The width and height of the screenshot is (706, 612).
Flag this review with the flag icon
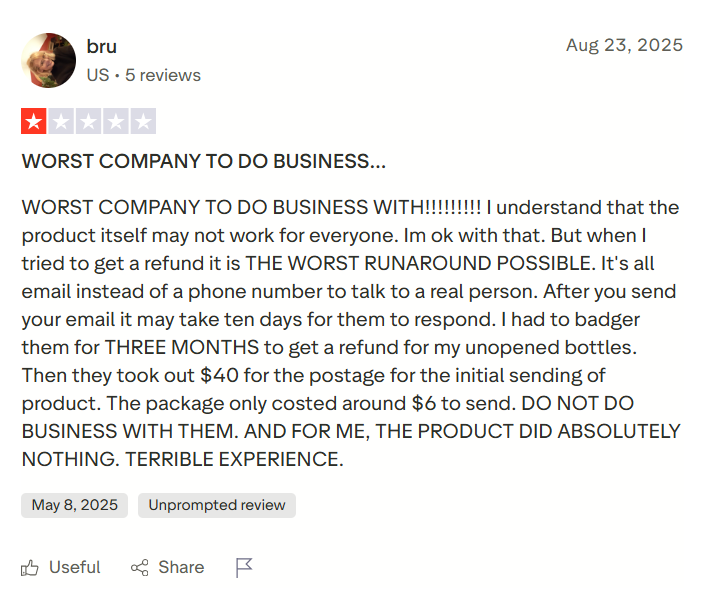point(244,568)
